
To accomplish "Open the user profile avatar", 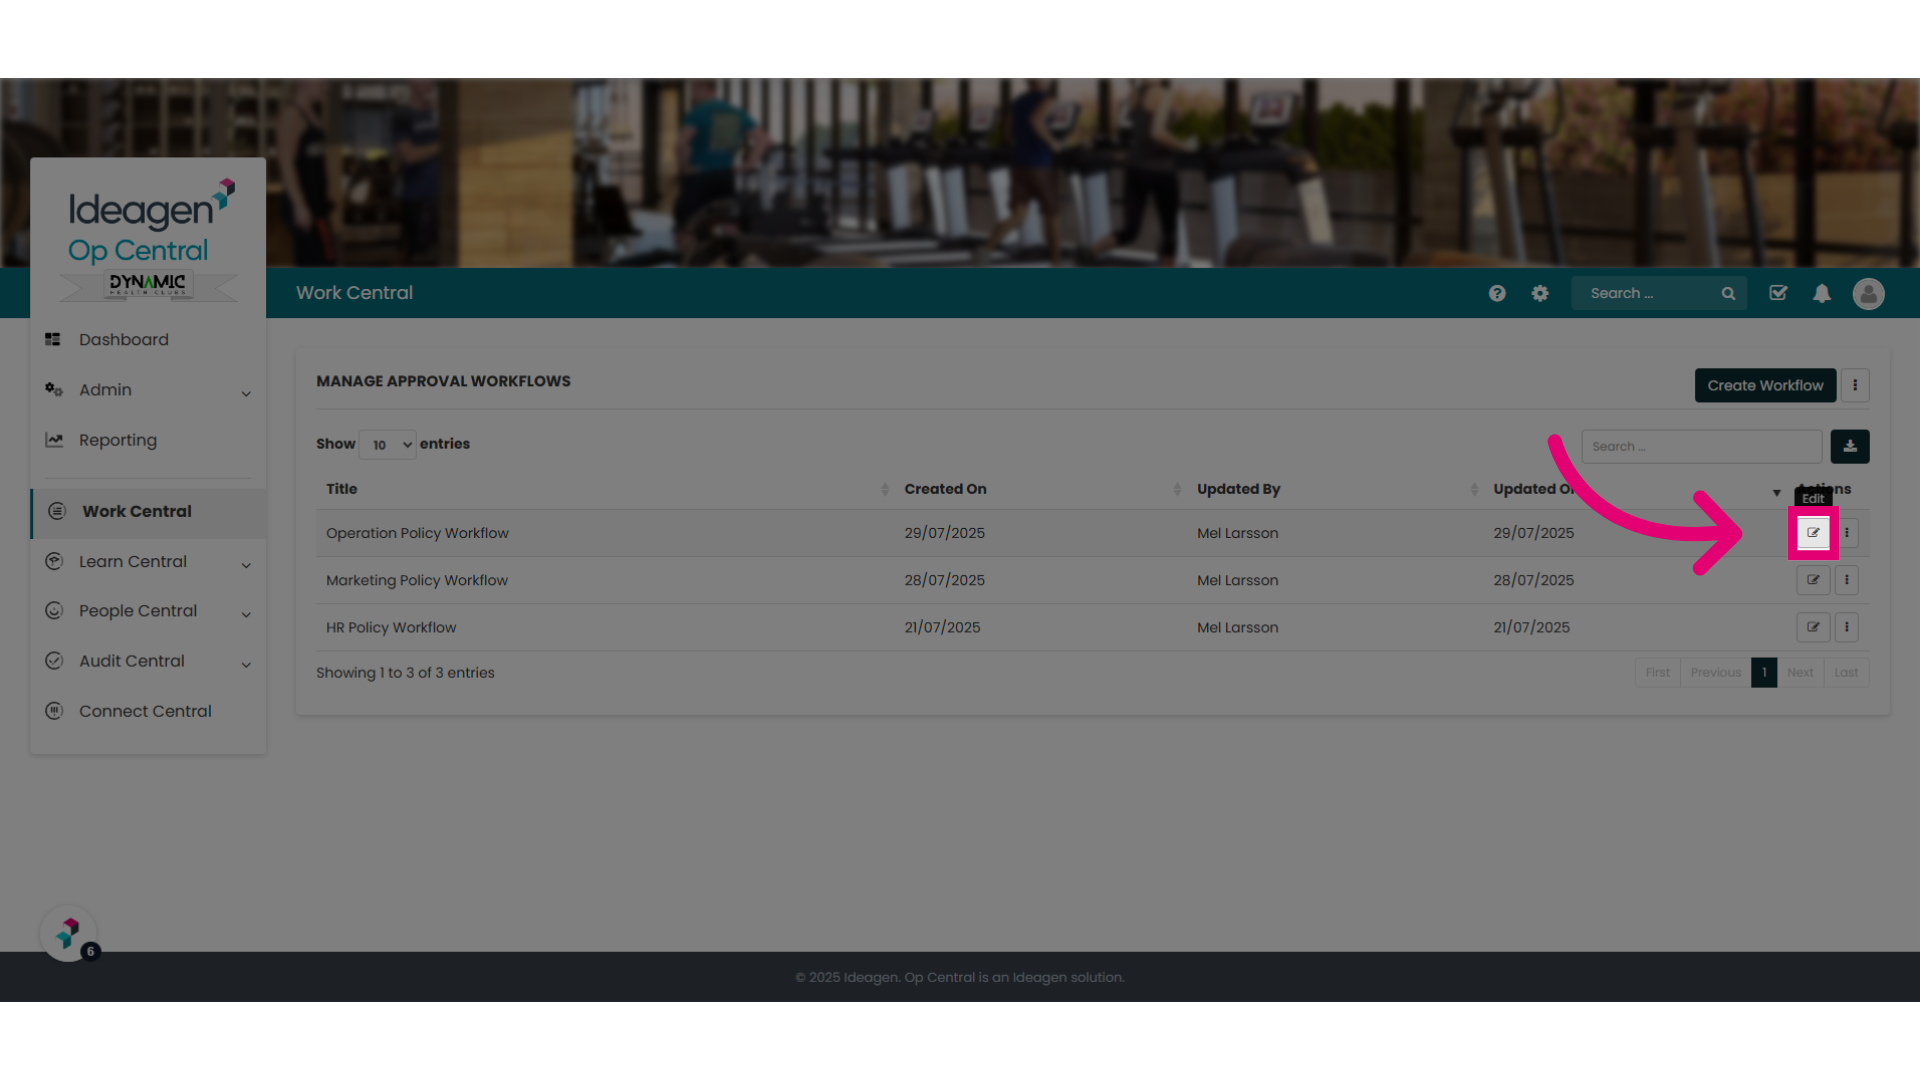I will click(x=1868, y=293).
